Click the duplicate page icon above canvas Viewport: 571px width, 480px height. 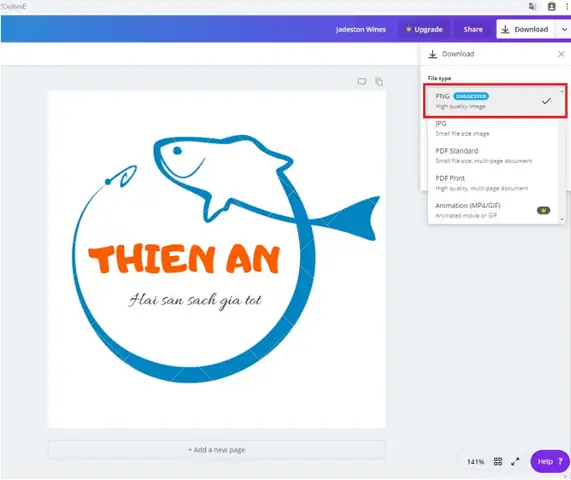(x=379, y=82)
